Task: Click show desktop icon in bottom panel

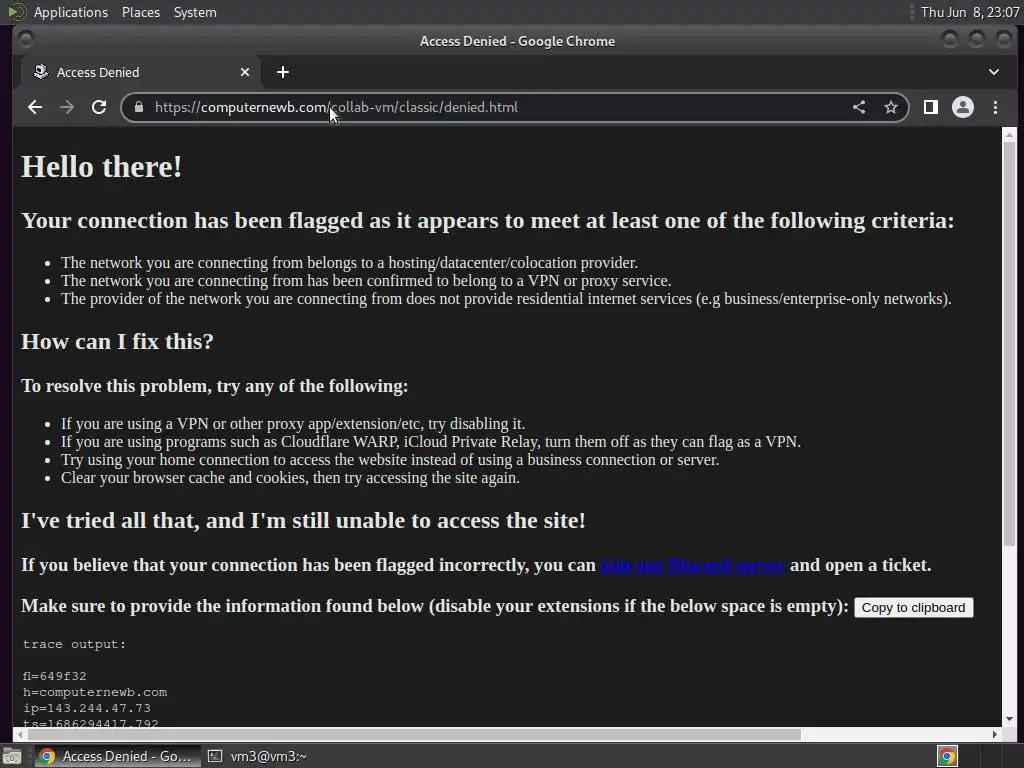Action: coord(12,756)
